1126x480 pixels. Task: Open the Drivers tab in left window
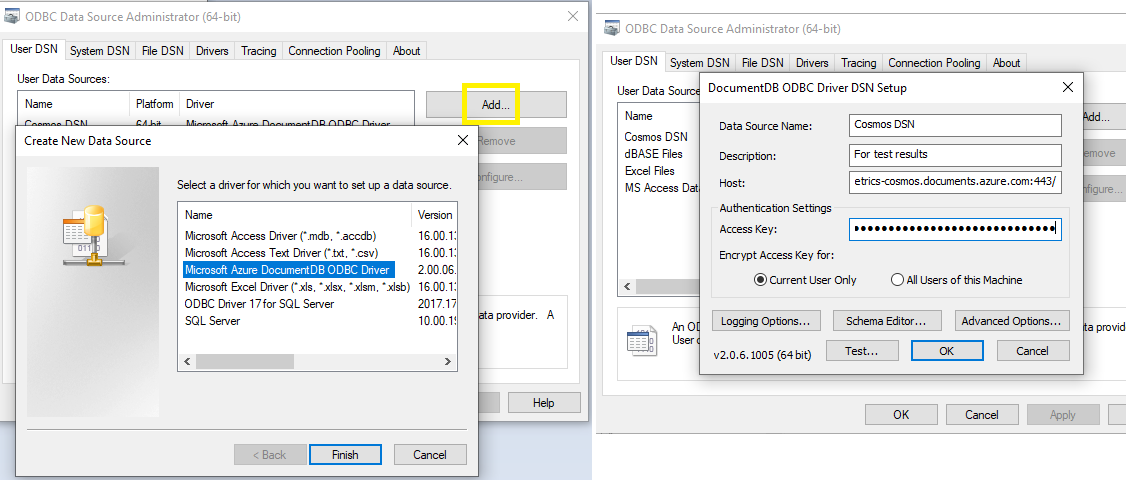tap(212, 51)
